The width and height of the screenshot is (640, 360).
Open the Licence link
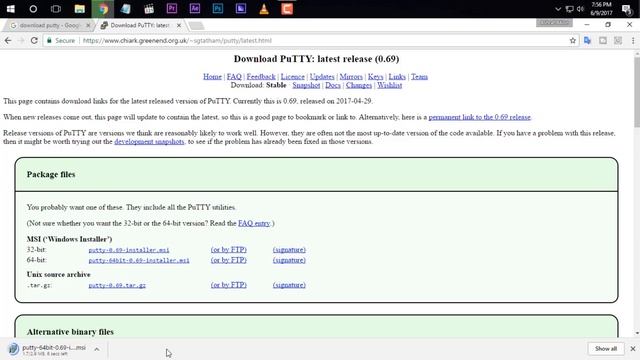(293, 77)
